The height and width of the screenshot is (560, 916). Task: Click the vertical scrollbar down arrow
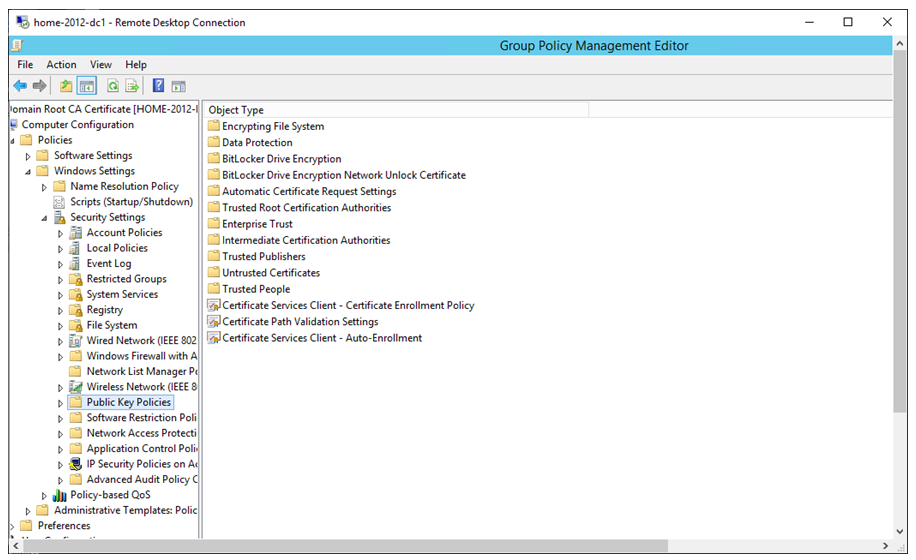900,531
